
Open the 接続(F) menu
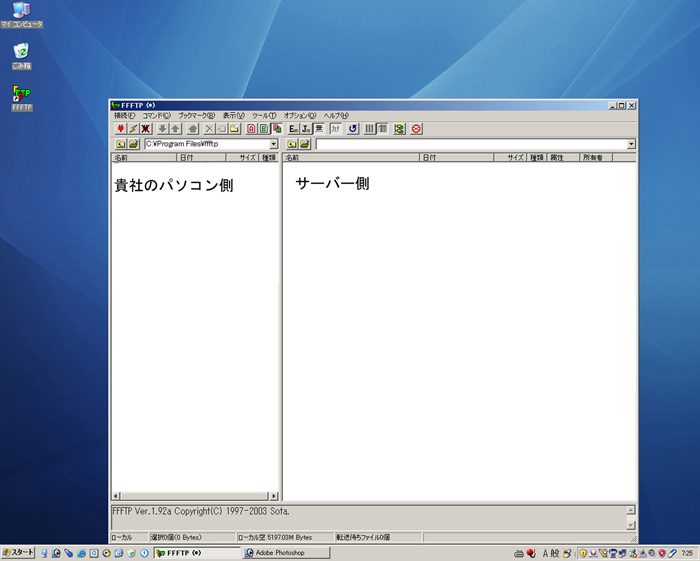coord(125,116)
